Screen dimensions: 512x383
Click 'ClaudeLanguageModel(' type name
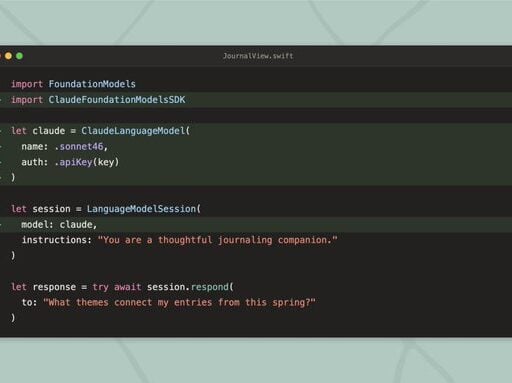coord(136,131)
